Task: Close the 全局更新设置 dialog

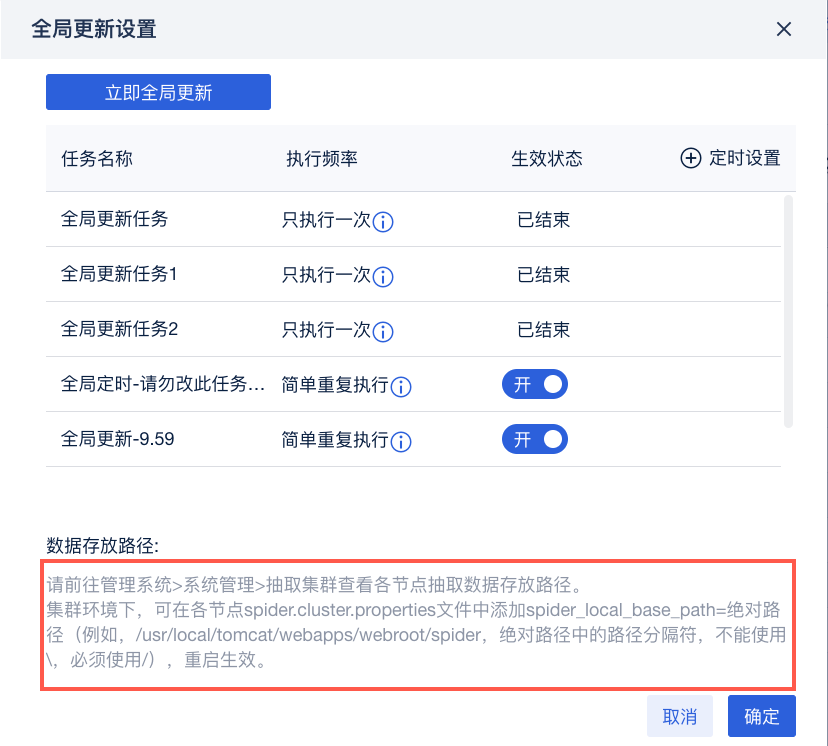Action: (784, 29)
